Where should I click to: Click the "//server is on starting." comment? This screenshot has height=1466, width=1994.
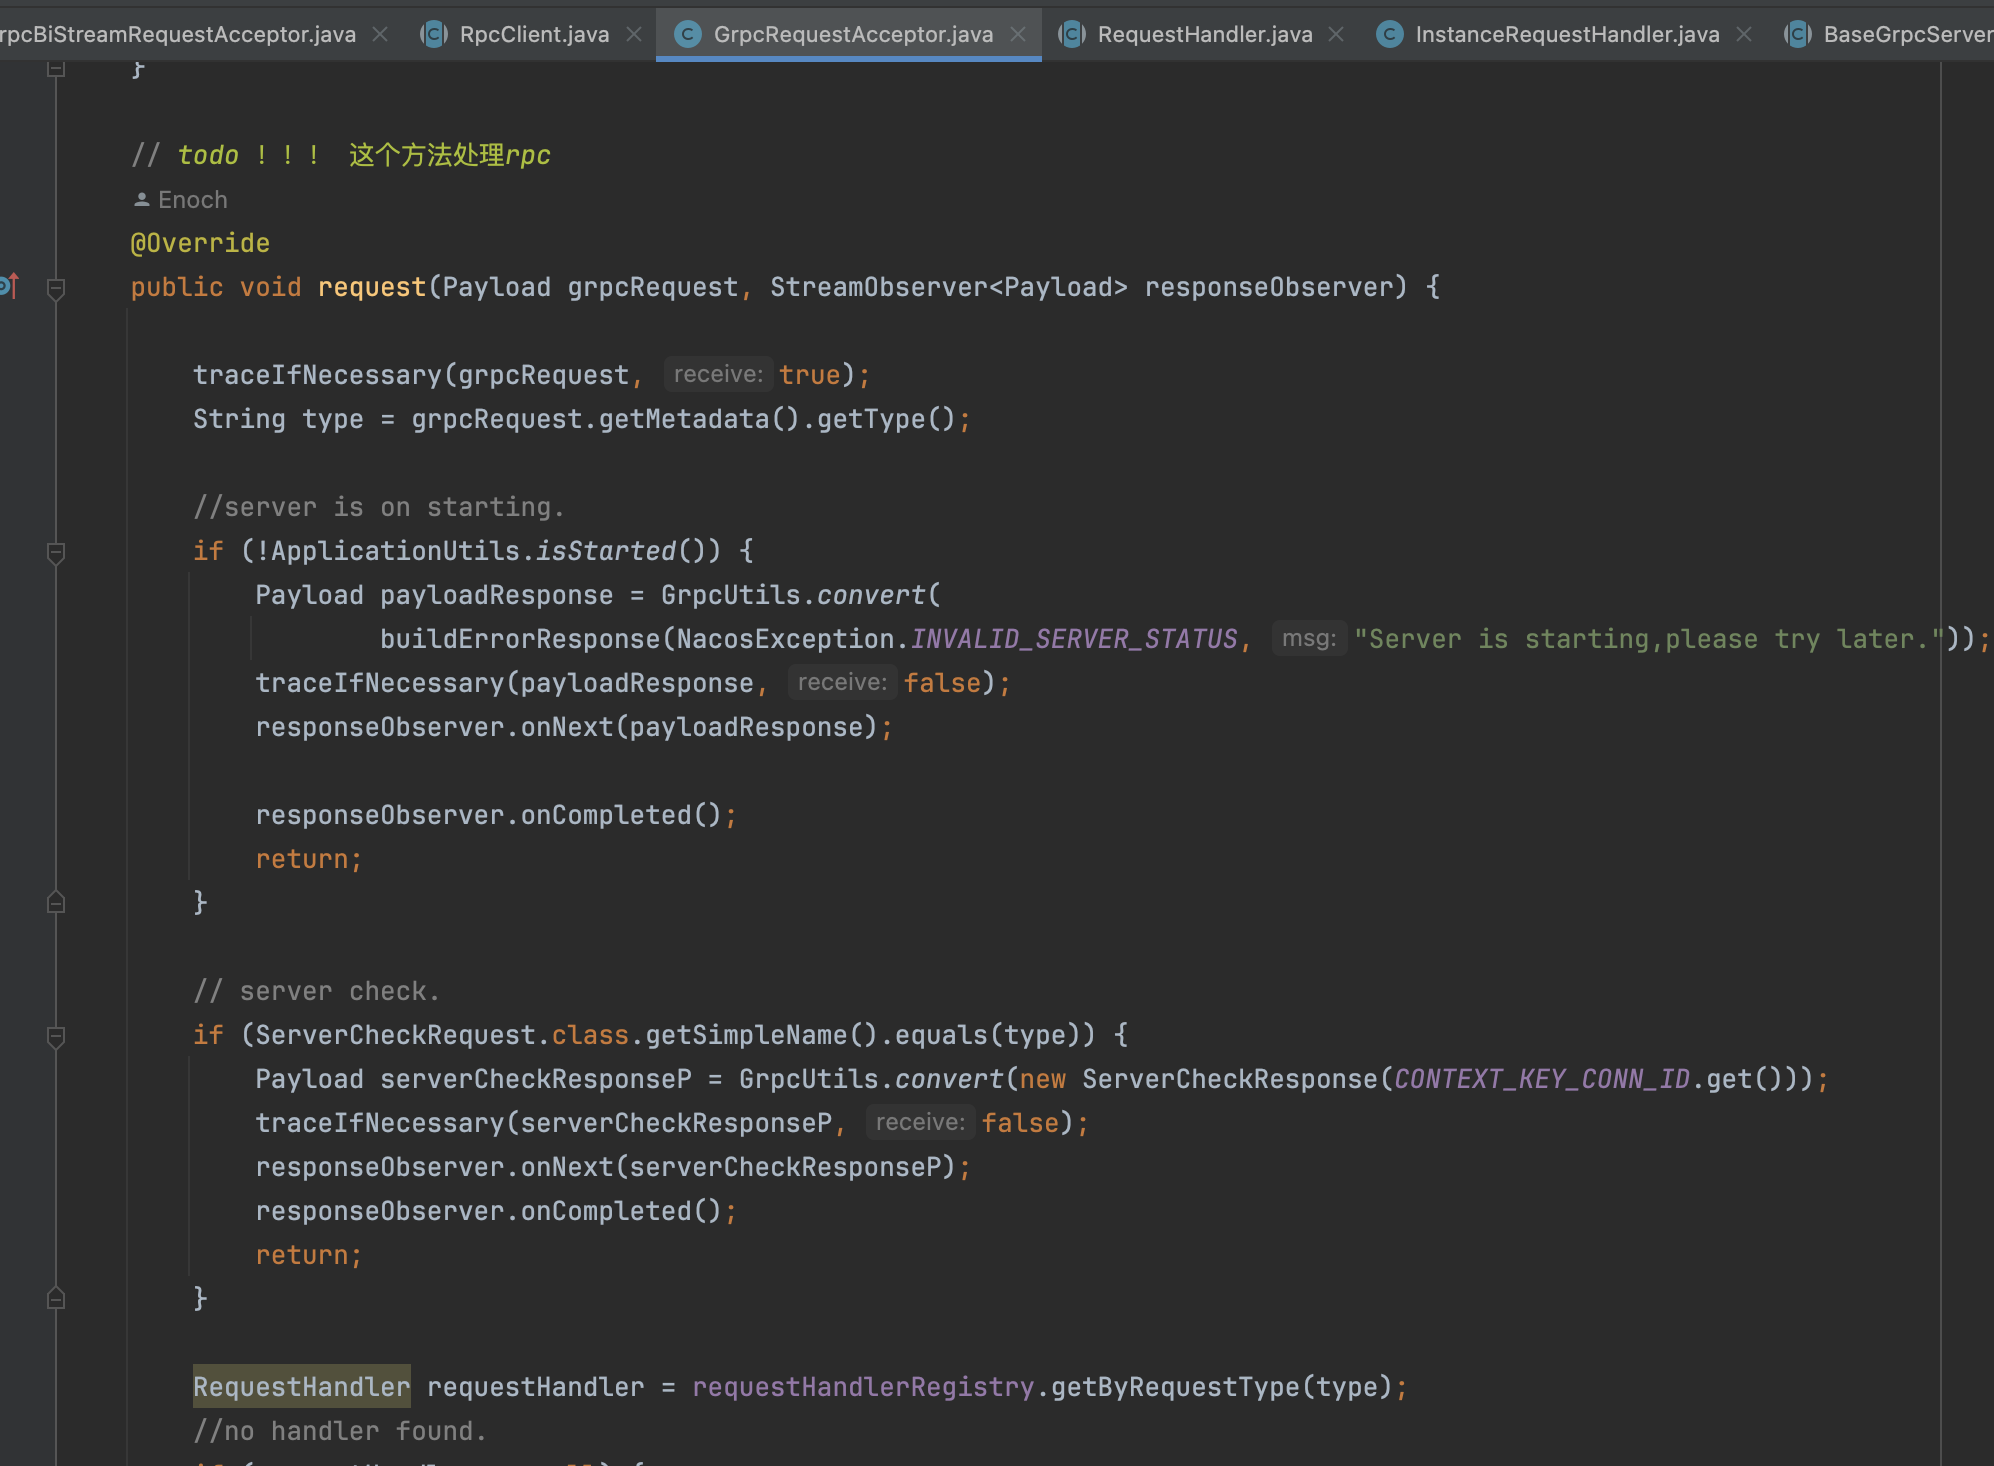[378, 507]
